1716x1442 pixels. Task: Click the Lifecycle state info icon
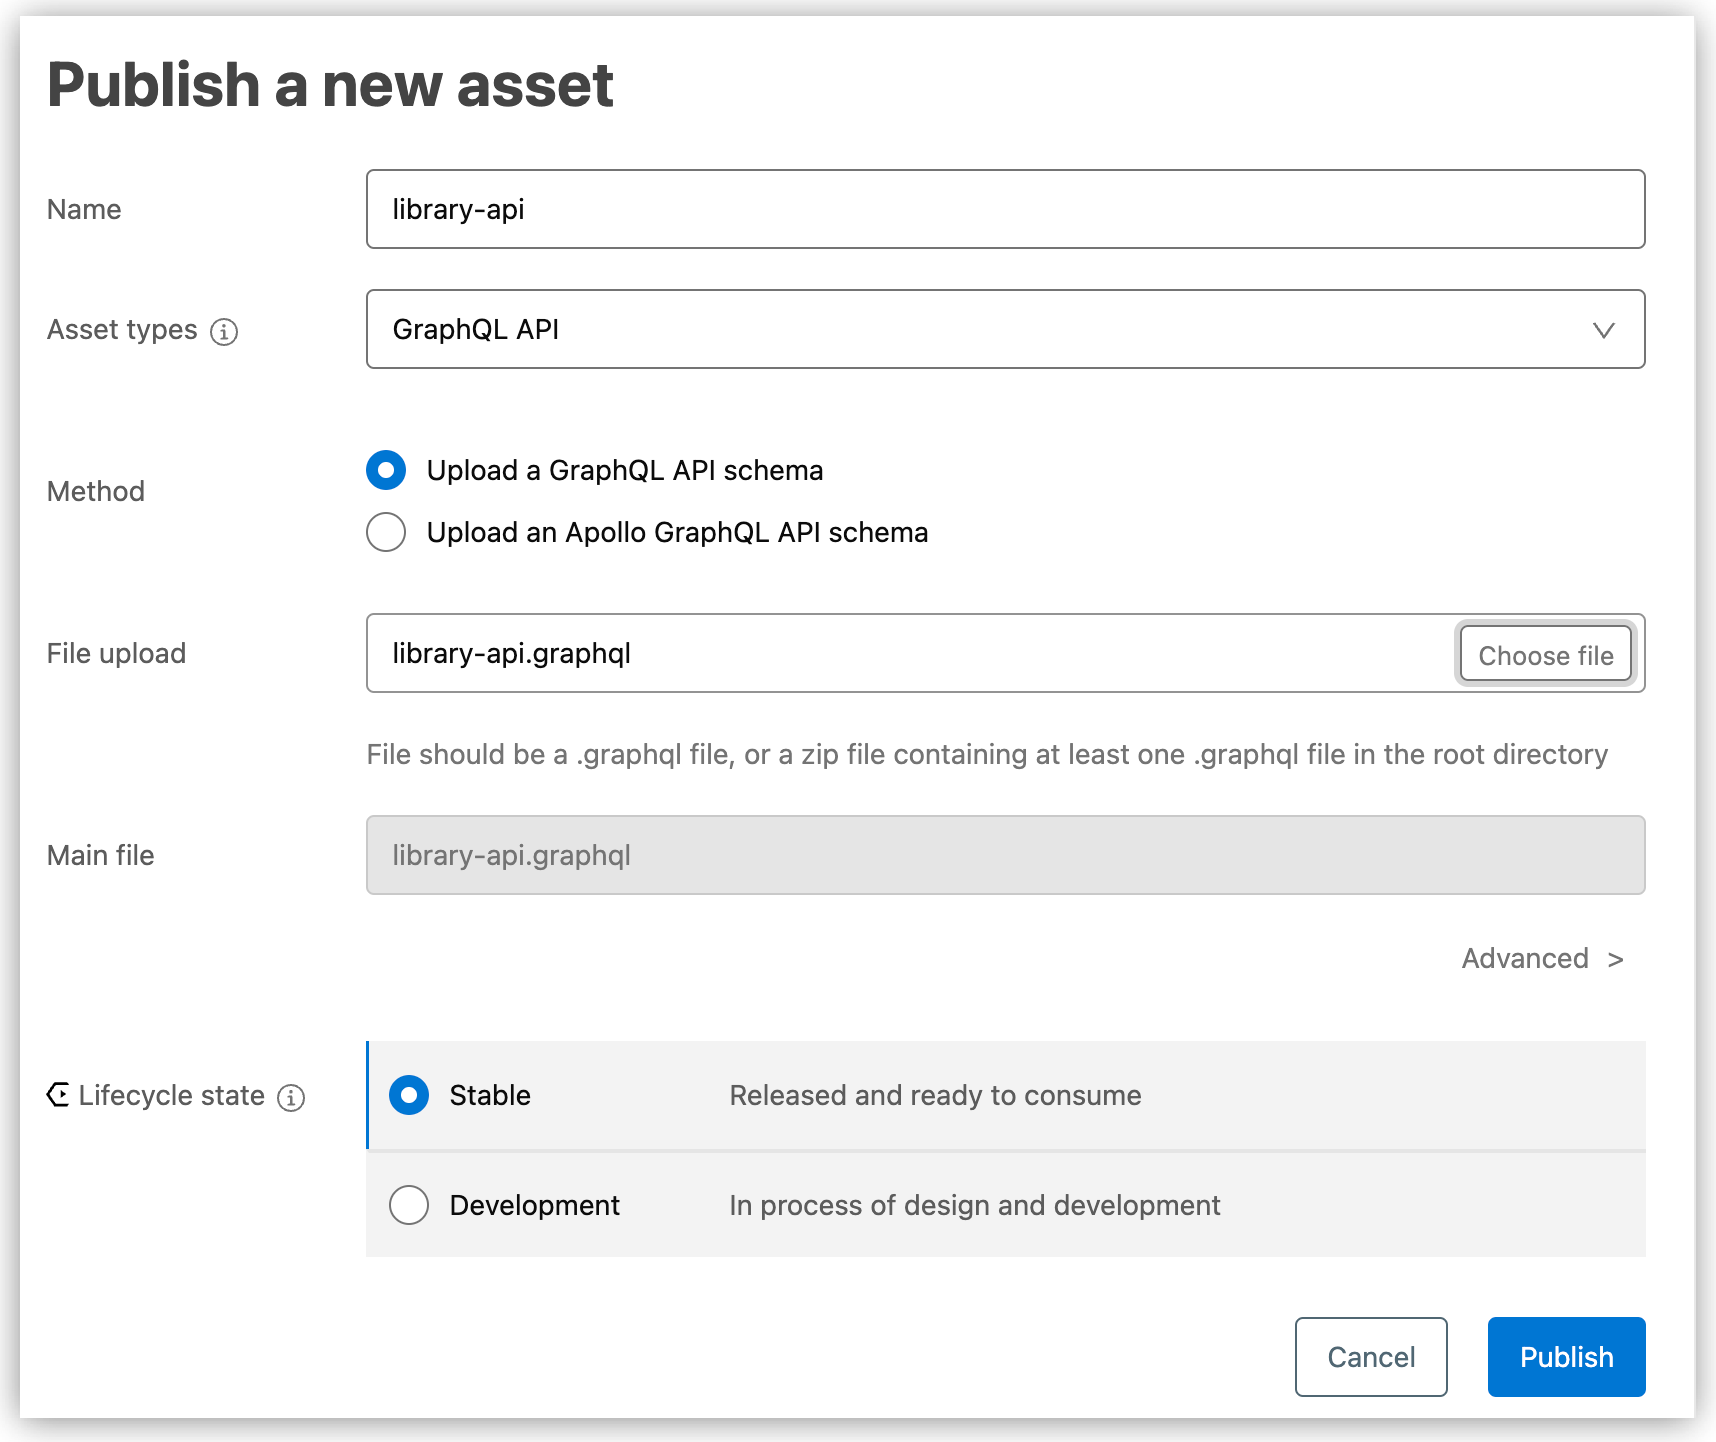point(290,1097)
